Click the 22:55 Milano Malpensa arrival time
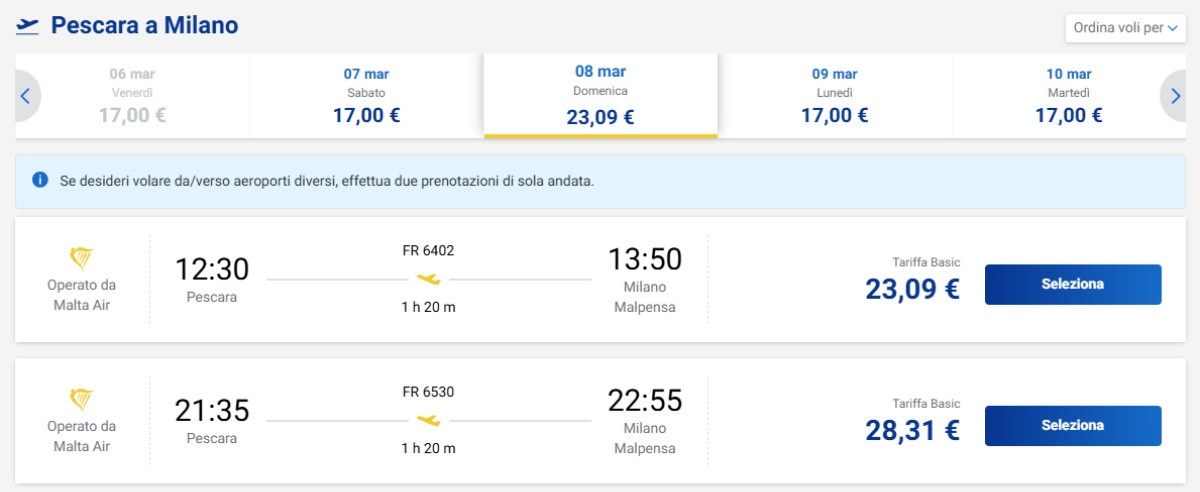Screen dimensions: 1200x492 tap(645, 401)
